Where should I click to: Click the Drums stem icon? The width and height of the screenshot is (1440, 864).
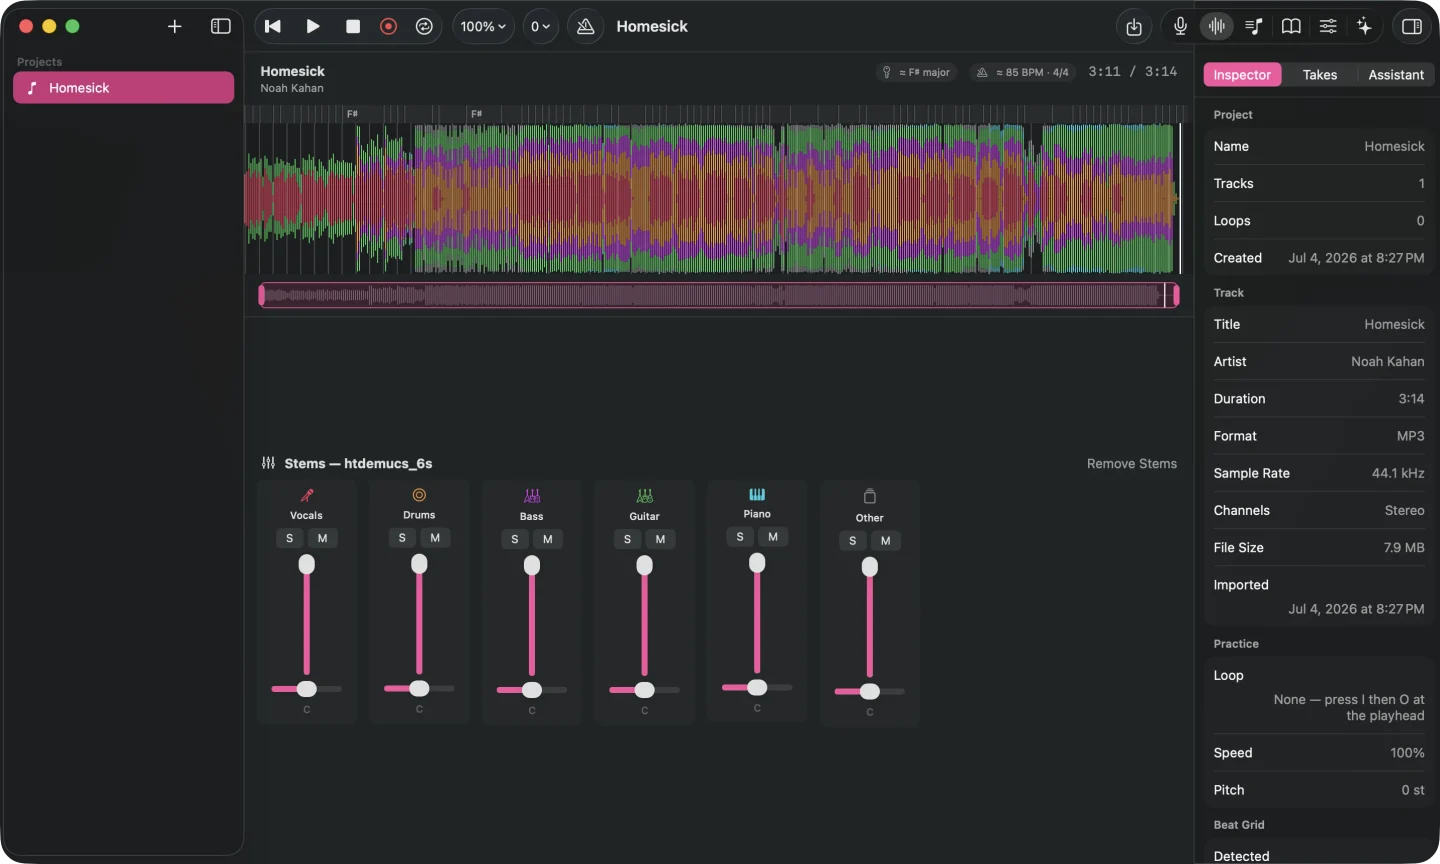click(x=419, y=495)
